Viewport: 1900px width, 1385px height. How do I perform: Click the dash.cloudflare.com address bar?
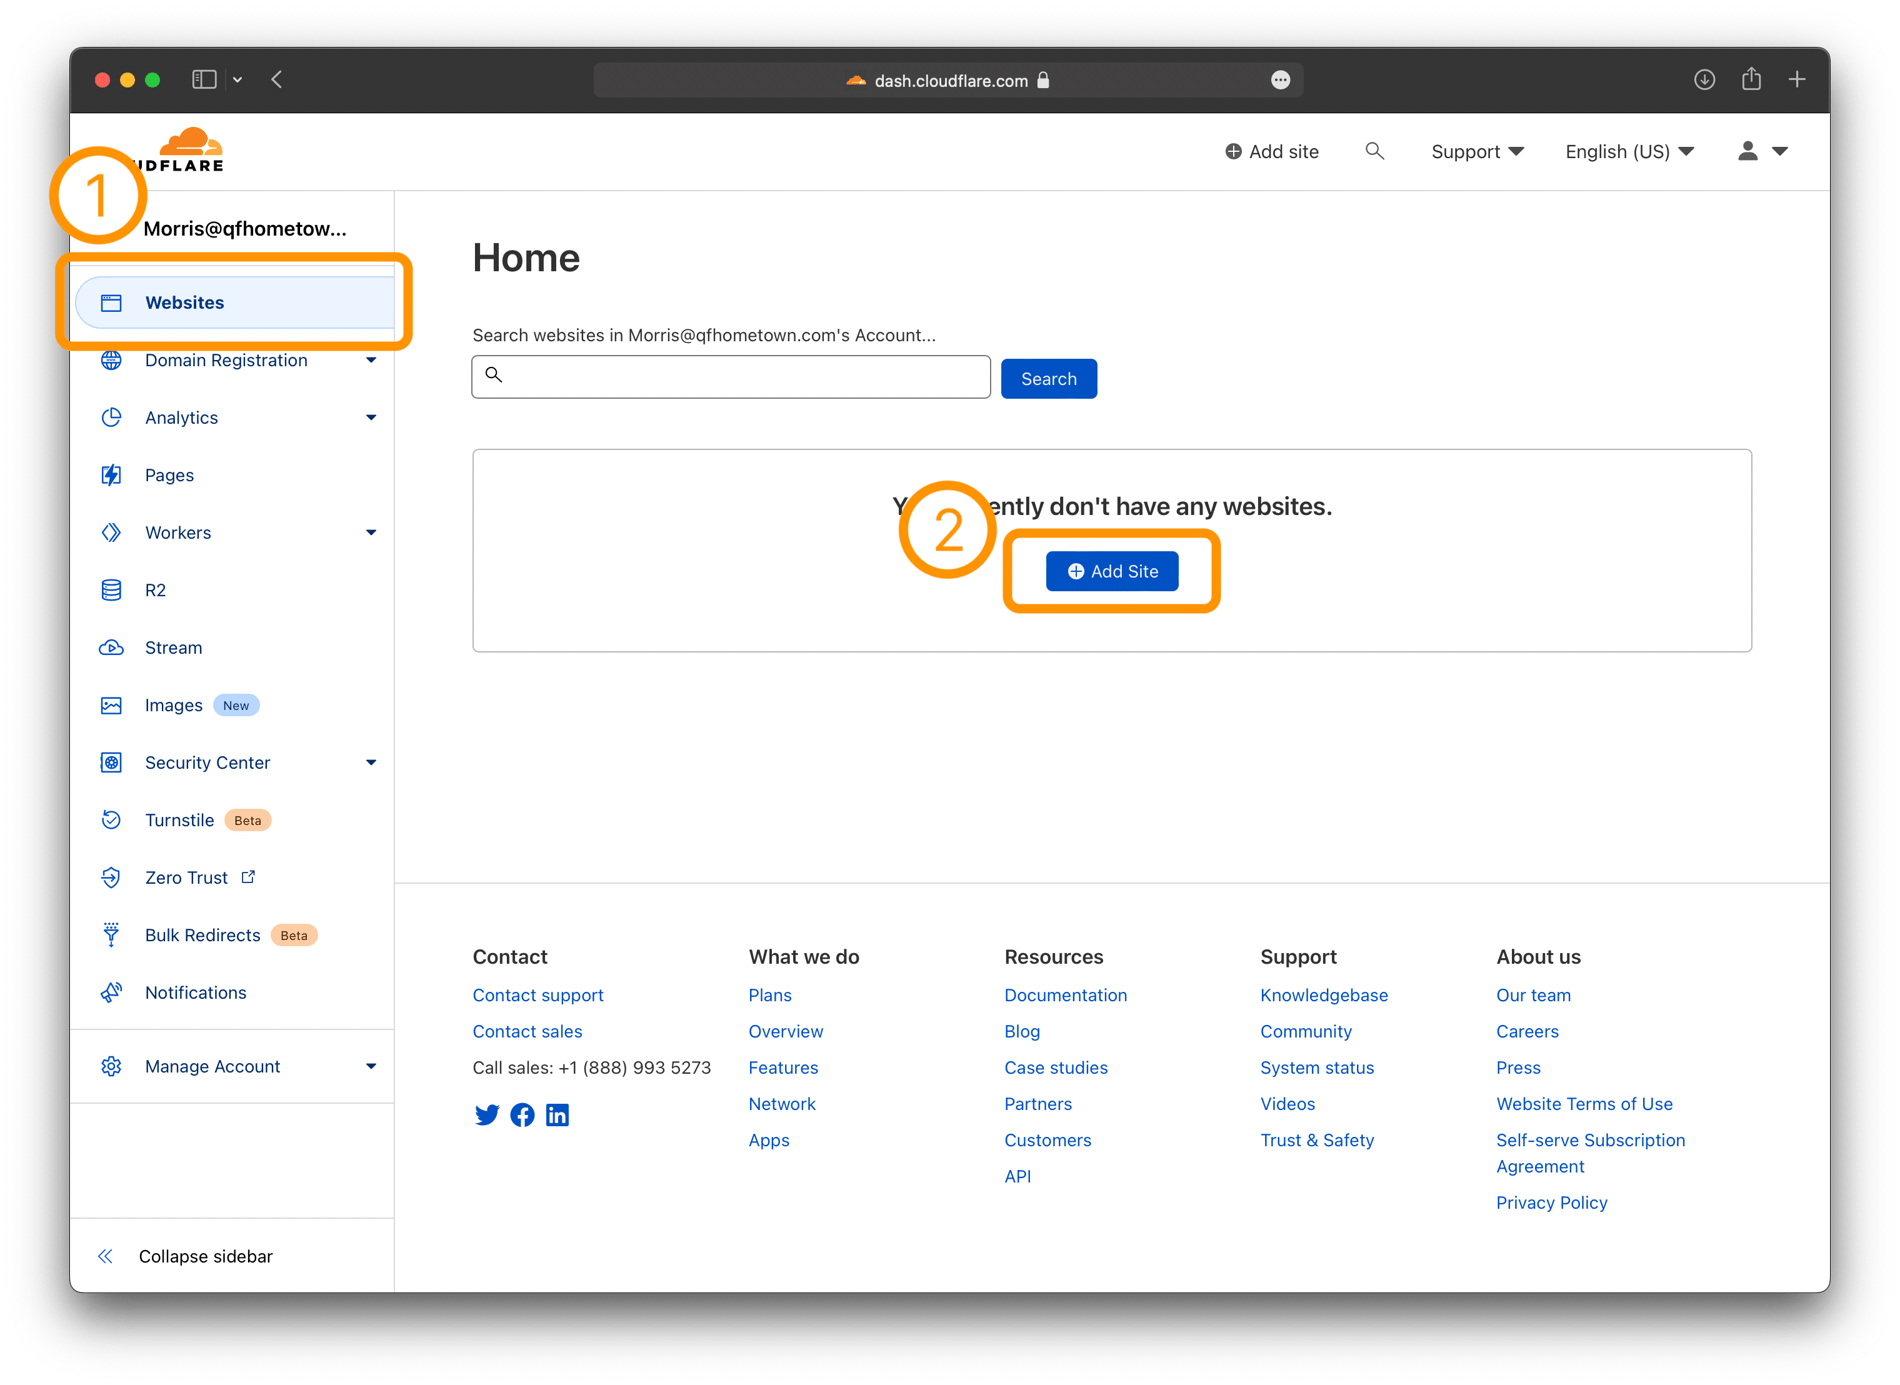pyautogui.click(x=948, y=80)
